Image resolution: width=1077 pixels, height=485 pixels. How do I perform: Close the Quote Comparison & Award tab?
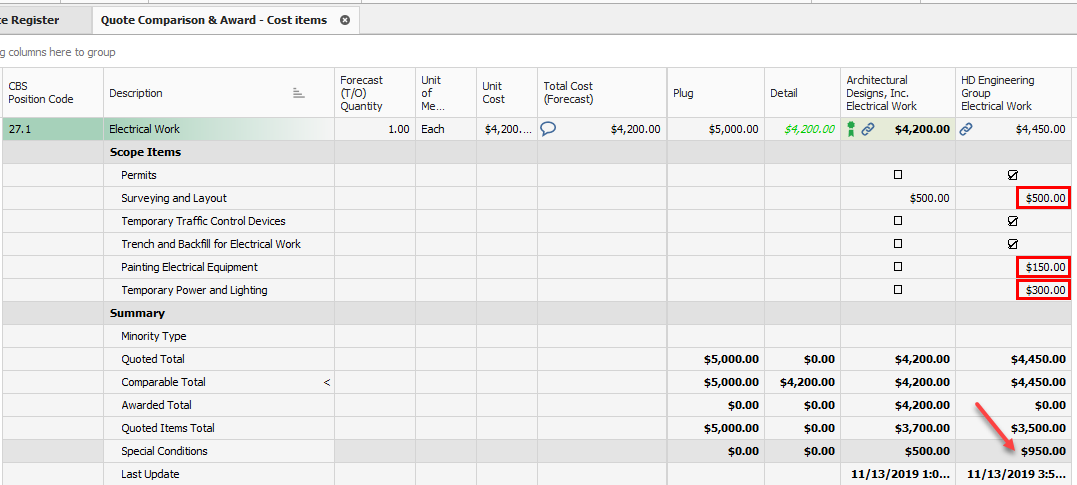coord(345,20)
